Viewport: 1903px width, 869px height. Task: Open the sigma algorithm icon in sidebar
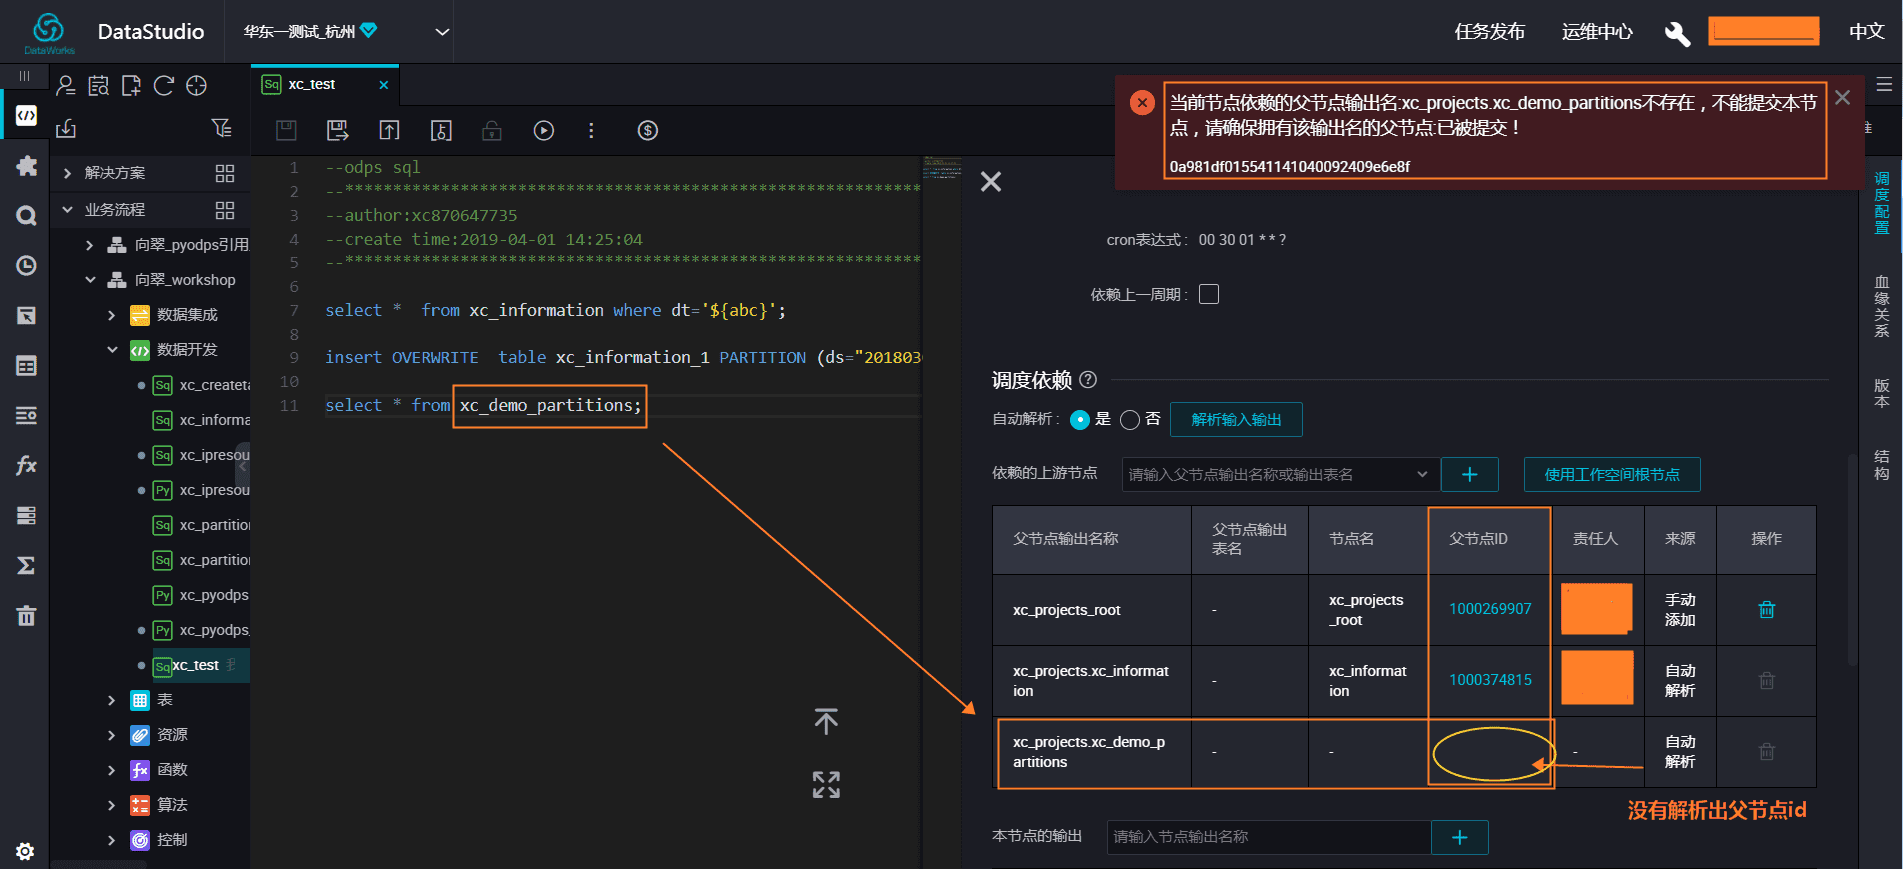point(27,565)
